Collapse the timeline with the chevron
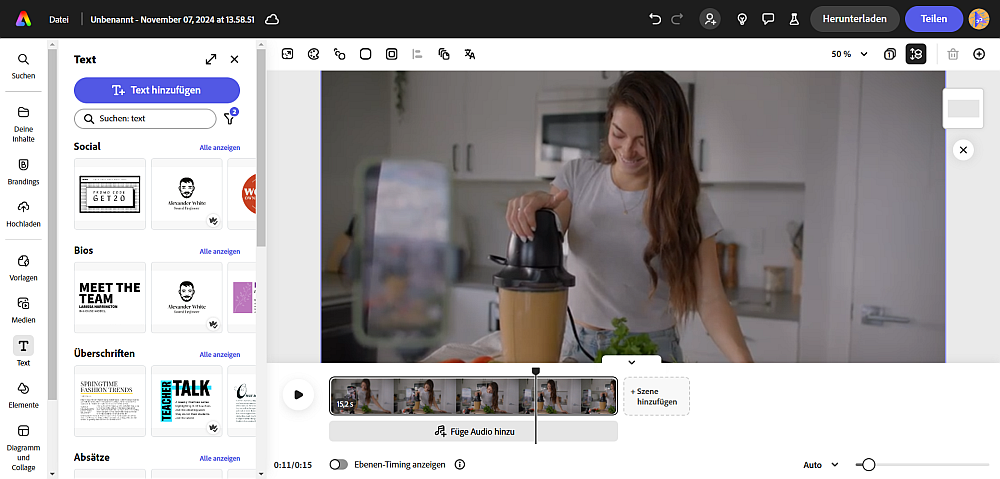This screenshot has height=479, width=1000. [x=631, y=362]
